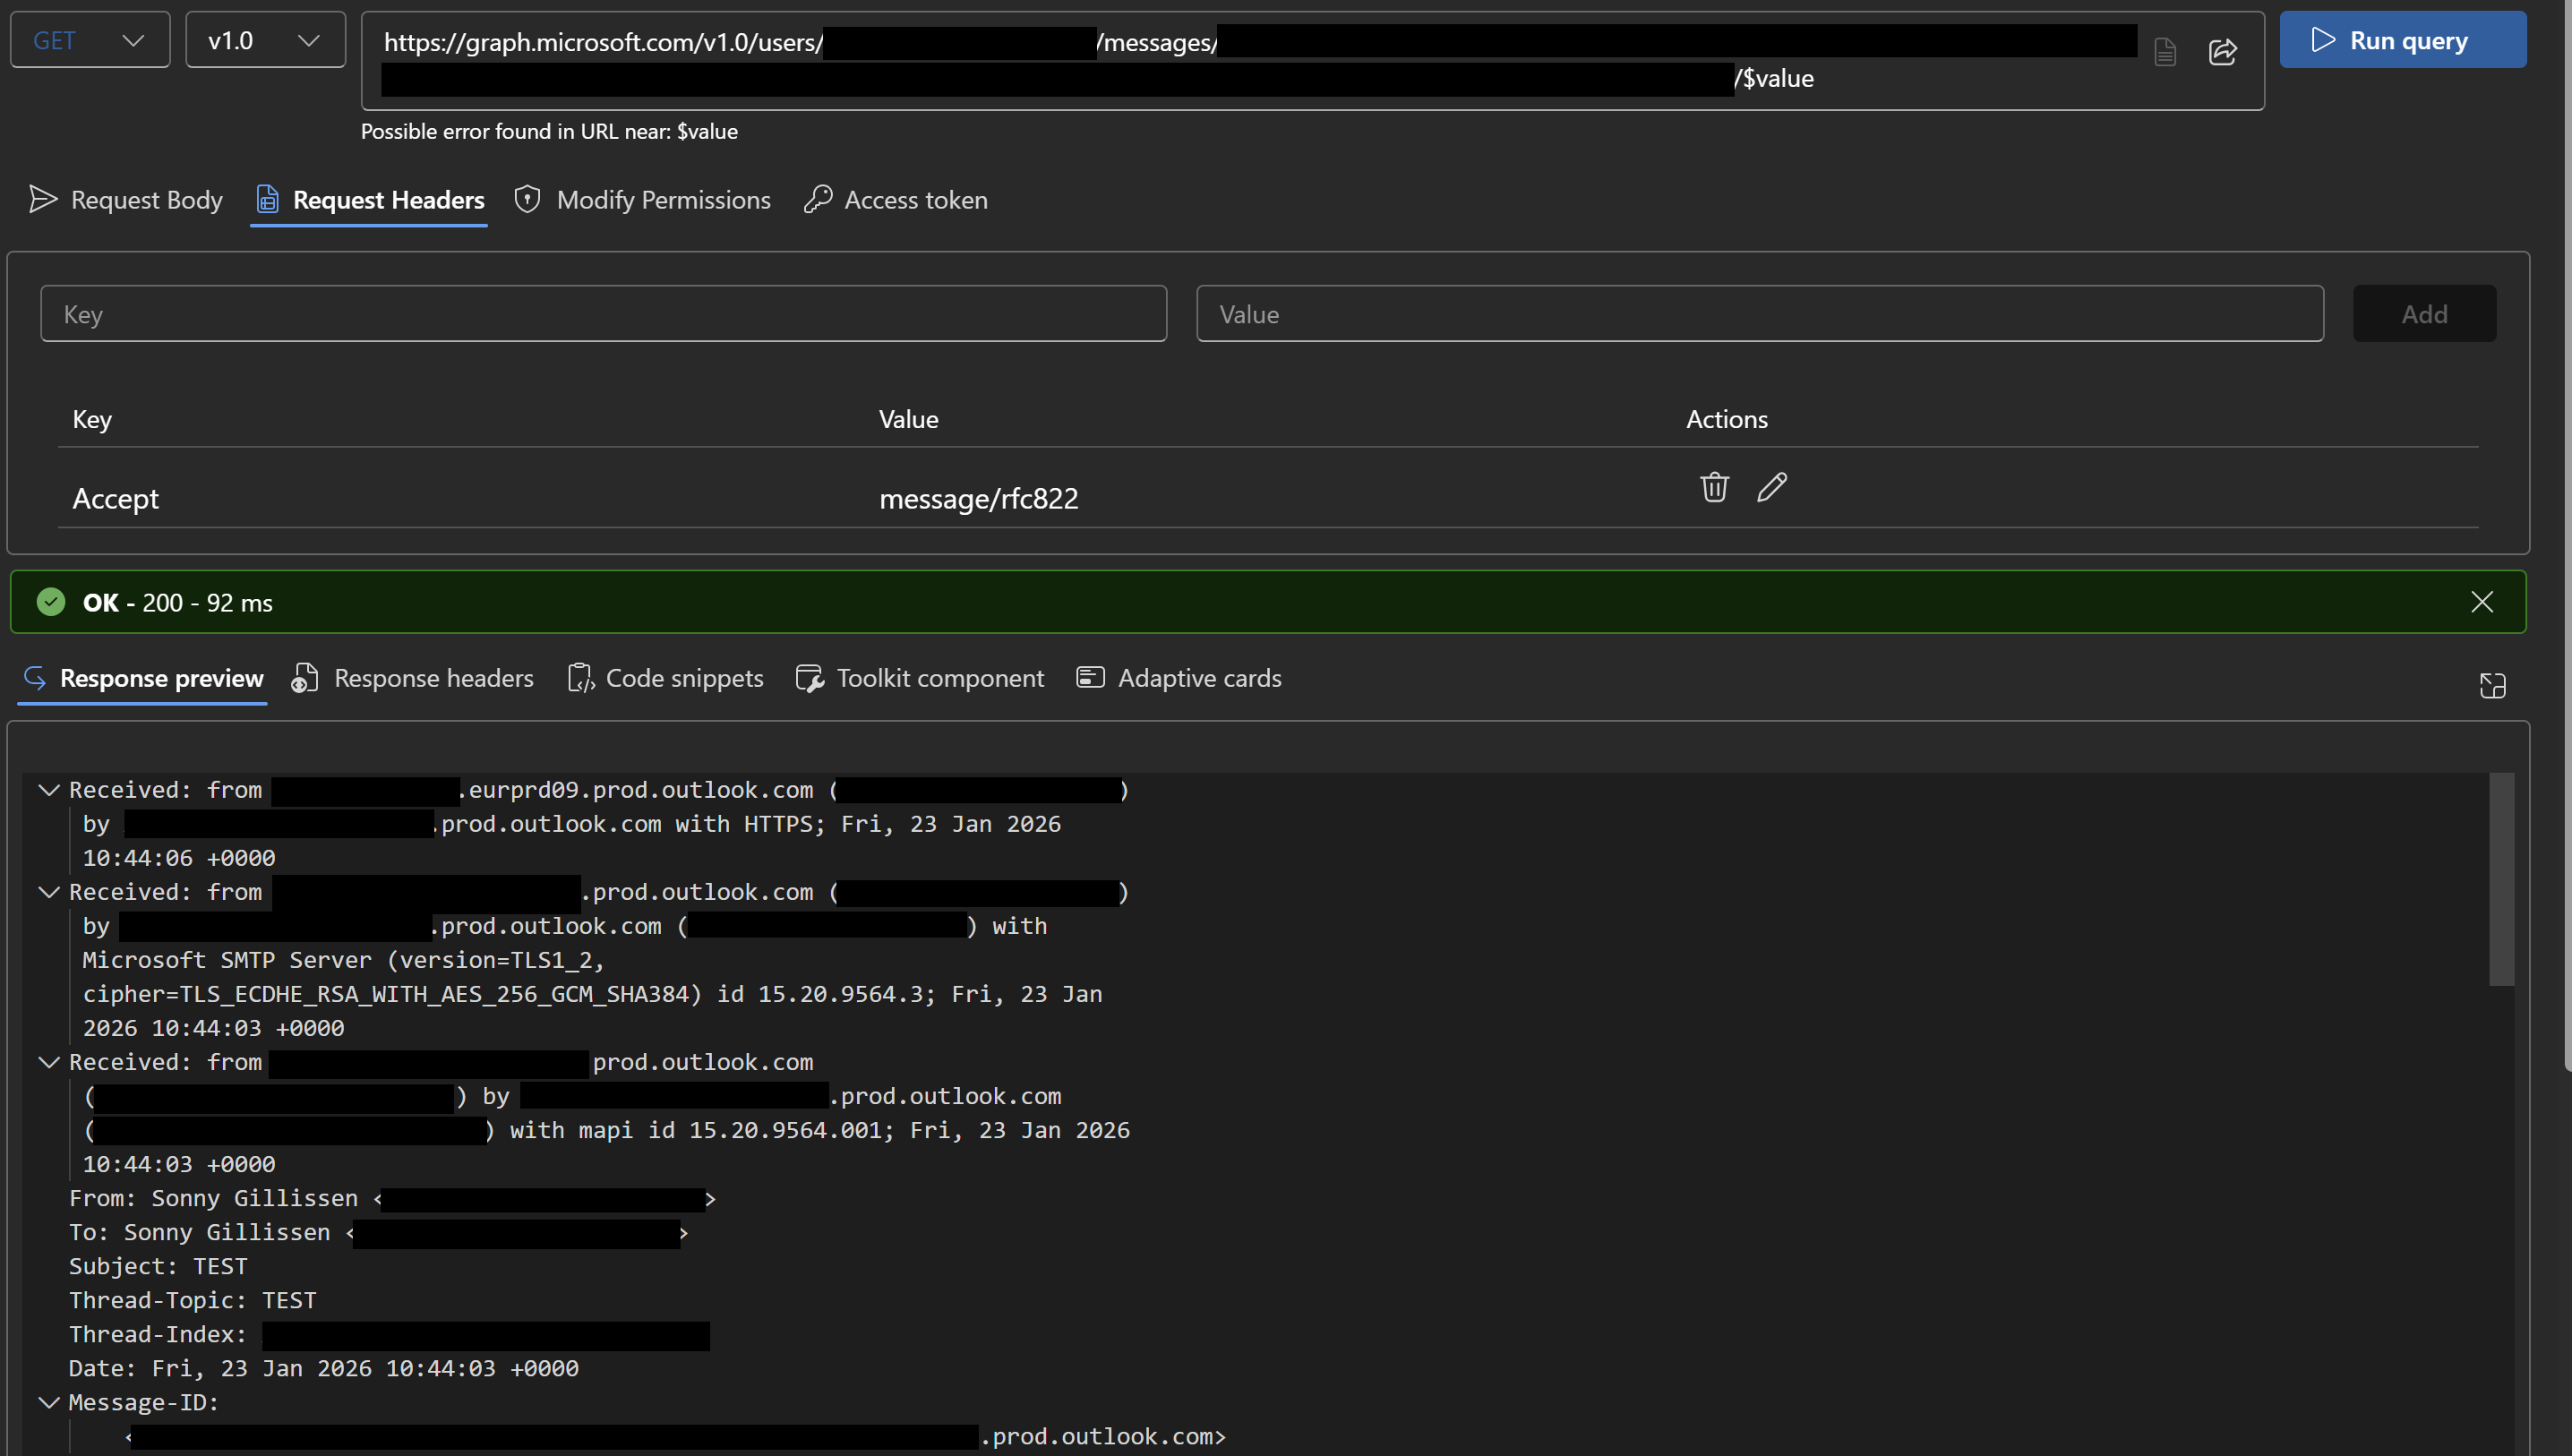Collapse the Message-ID entry
This screenshot has width=2572, height=1456.
48,1402
